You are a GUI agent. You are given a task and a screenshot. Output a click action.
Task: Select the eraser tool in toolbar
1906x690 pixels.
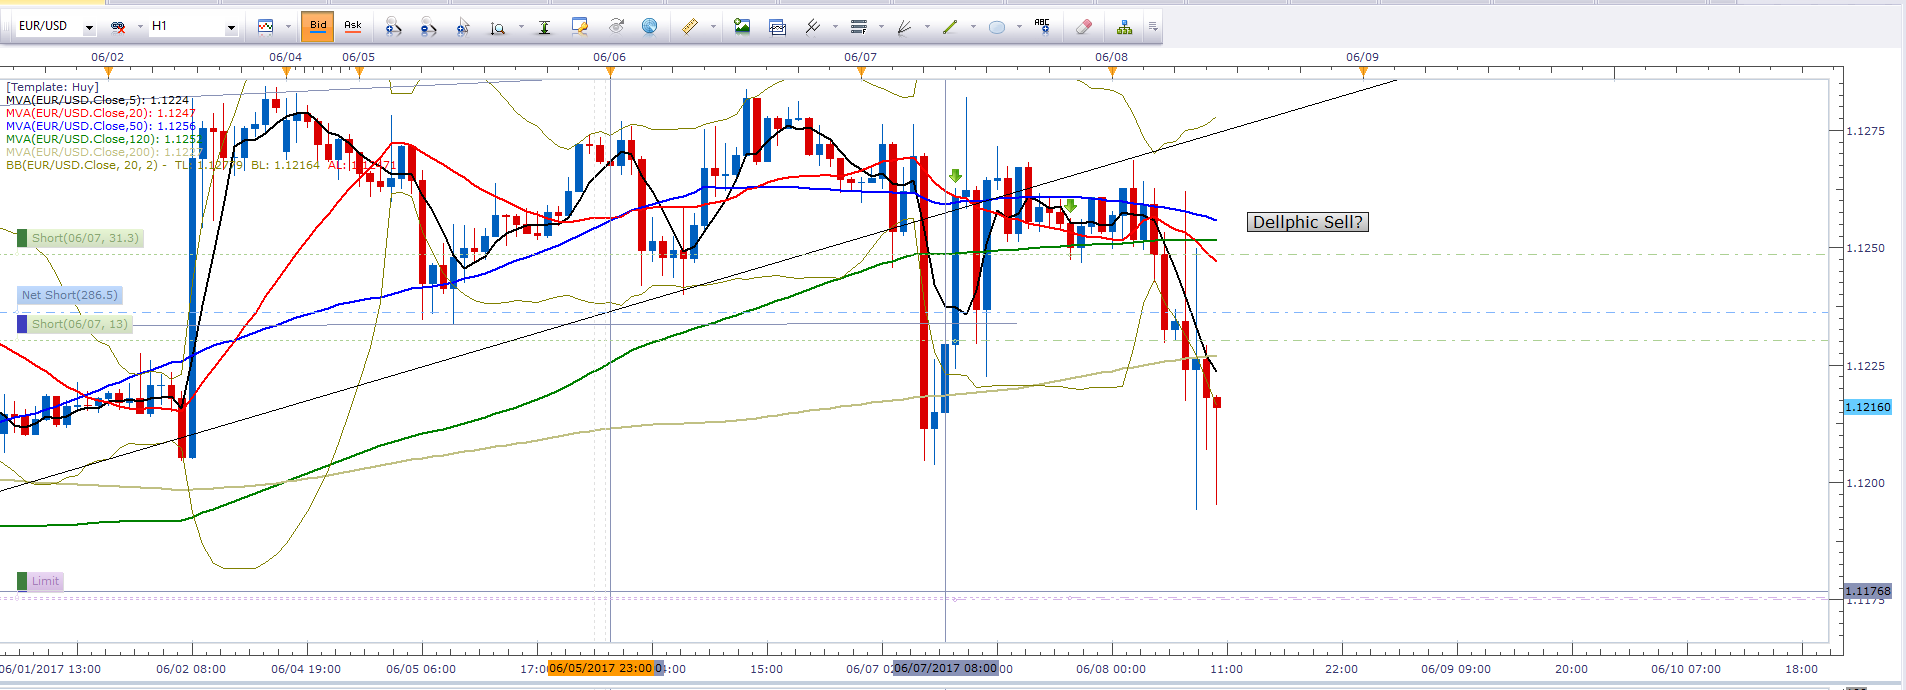[1083, 27]
